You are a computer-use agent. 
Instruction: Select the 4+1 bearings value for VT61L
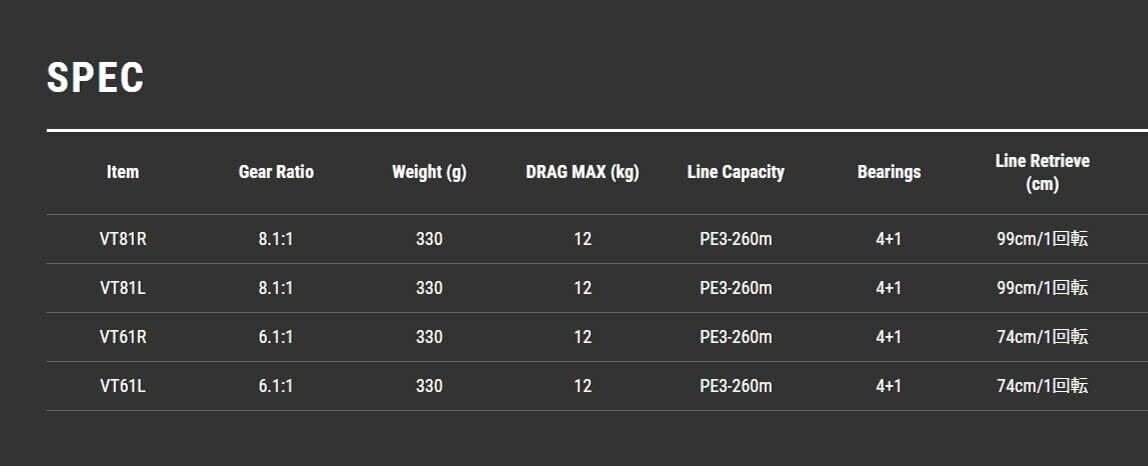[x=889, y=386]
